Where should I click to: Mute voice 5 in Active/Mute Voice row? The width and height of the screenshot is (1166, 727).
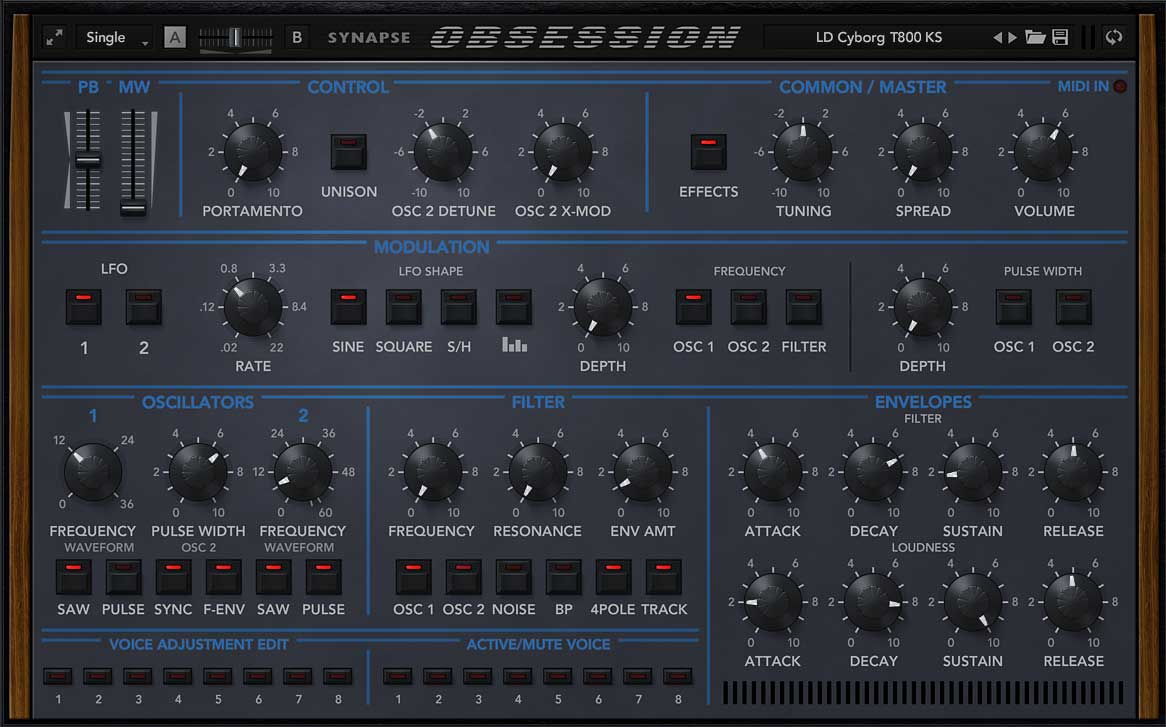point(557,676)
